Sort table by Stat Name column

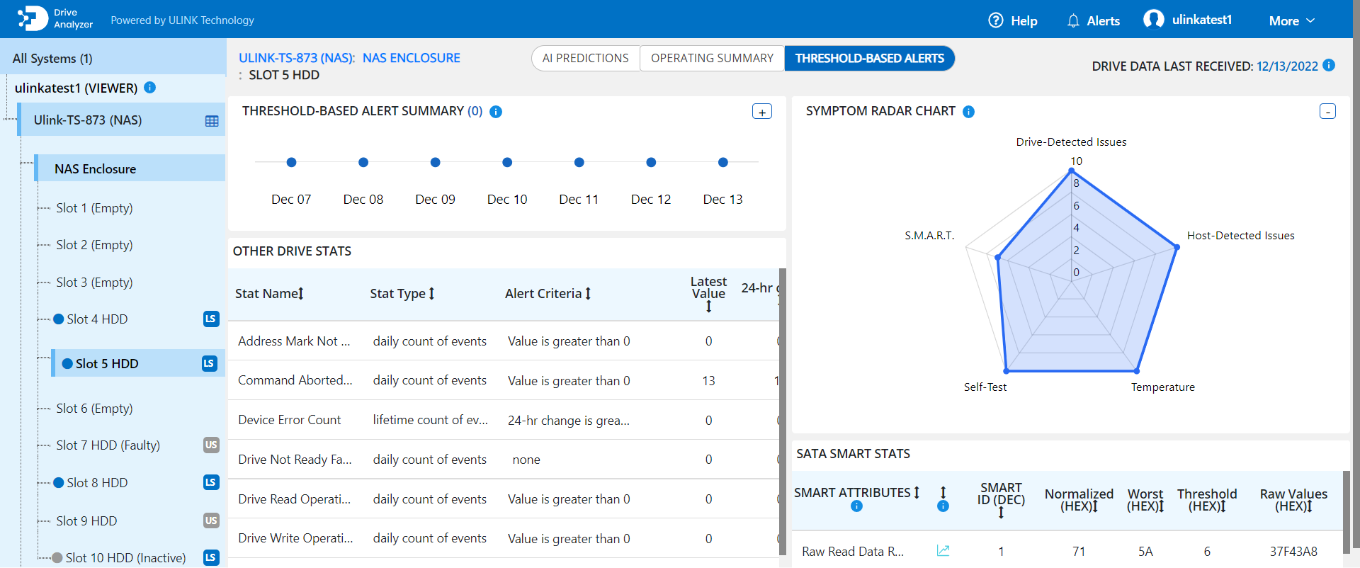pos(300,294)
